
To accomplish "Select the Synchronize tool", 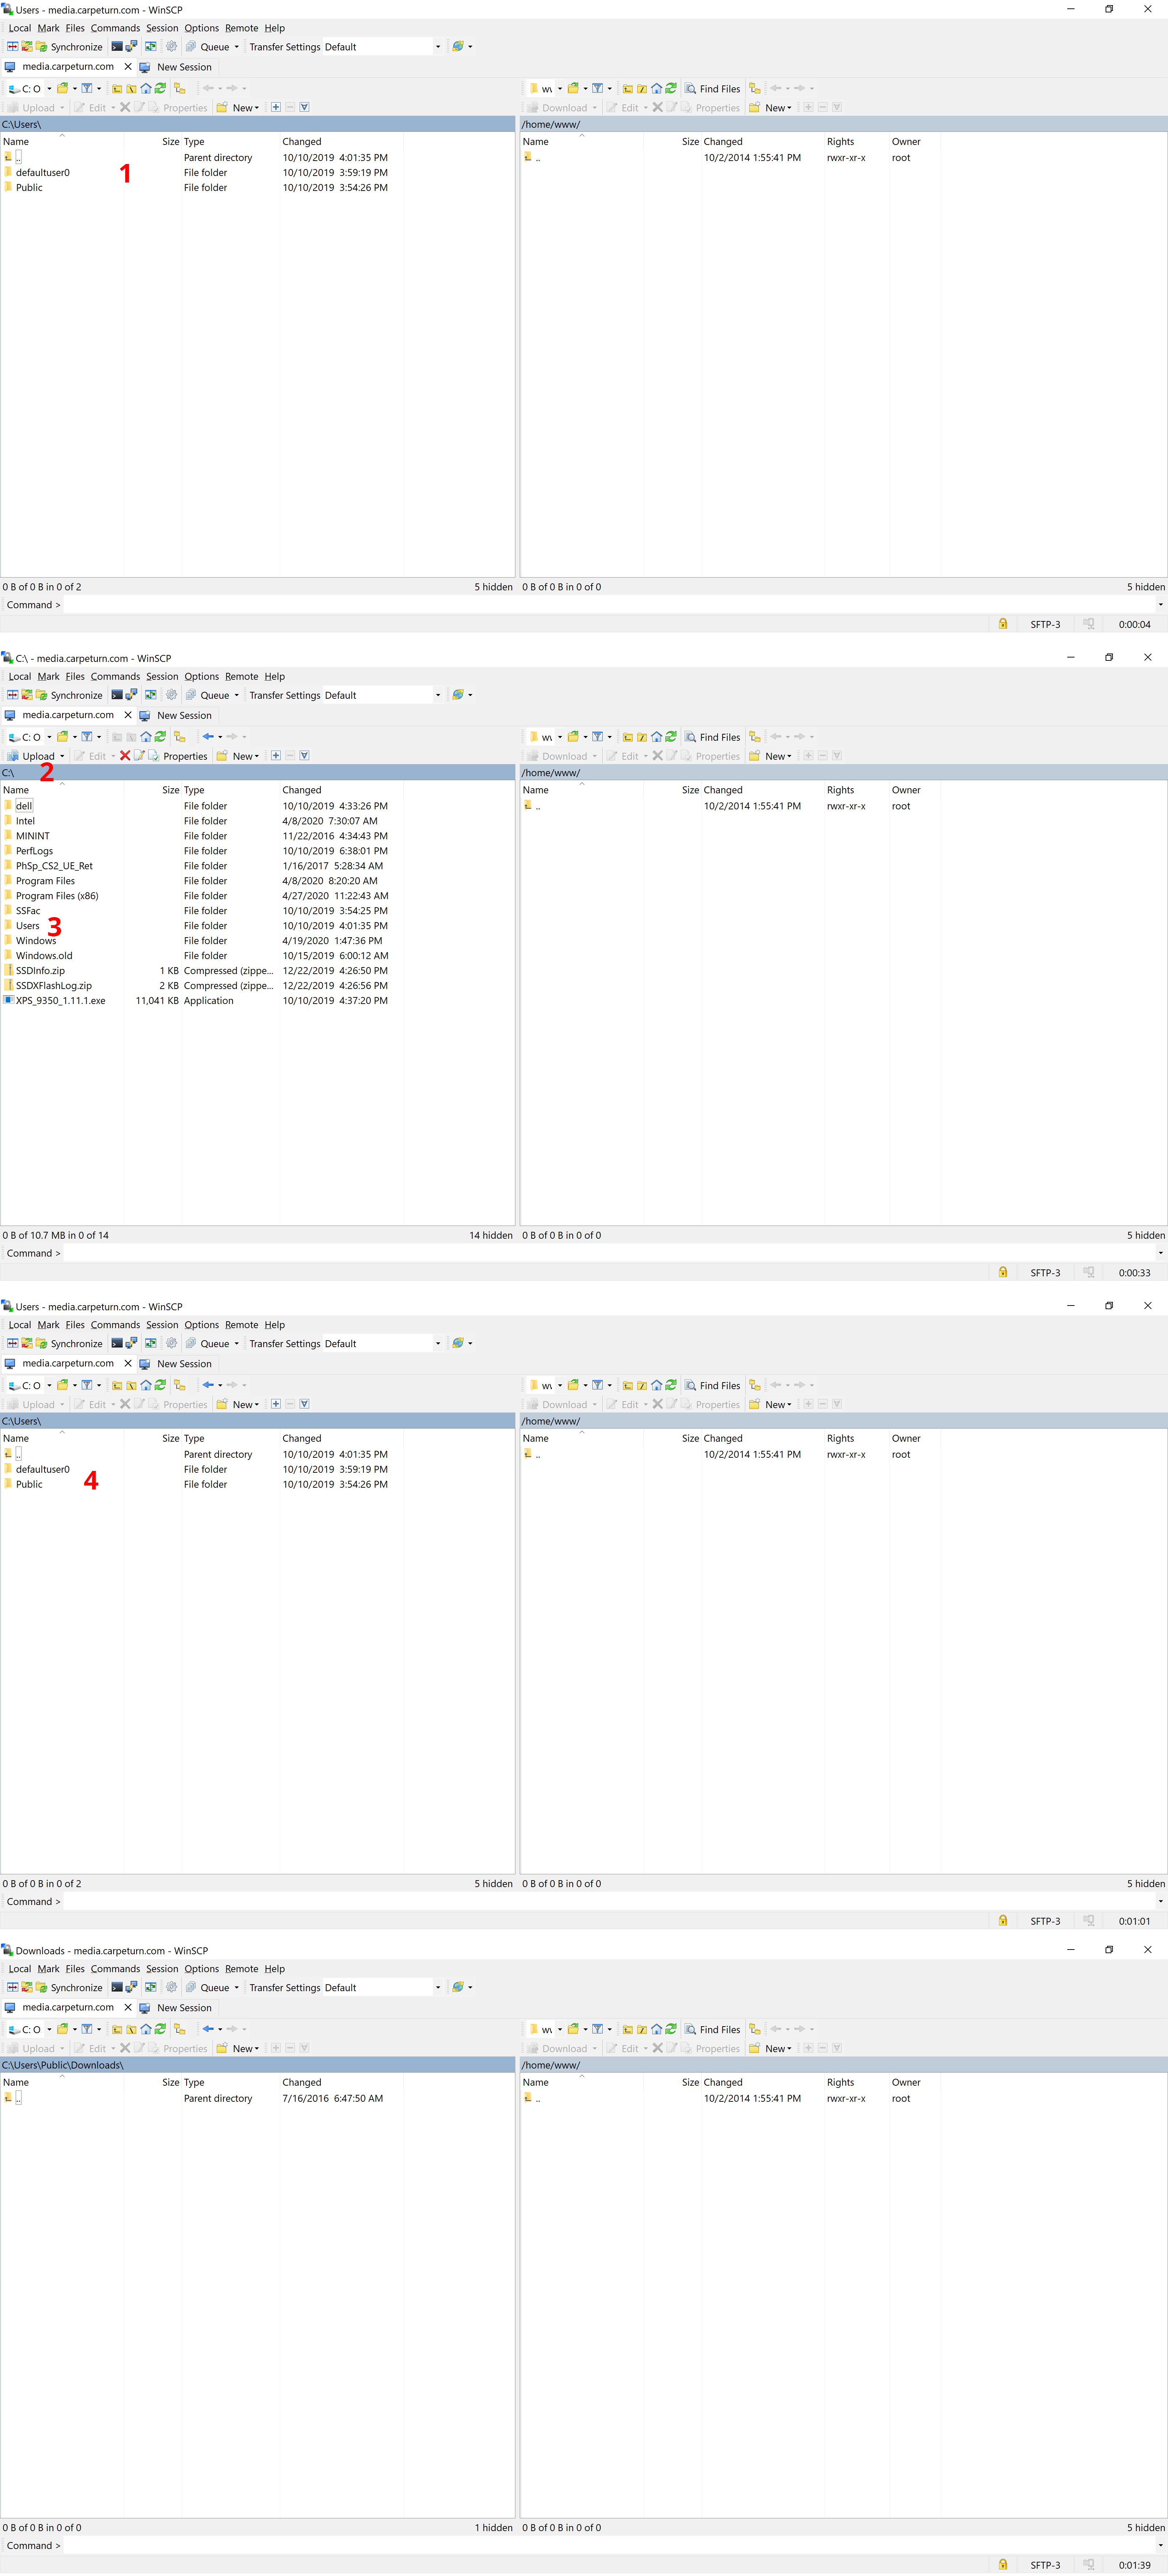I will point(75,46).
